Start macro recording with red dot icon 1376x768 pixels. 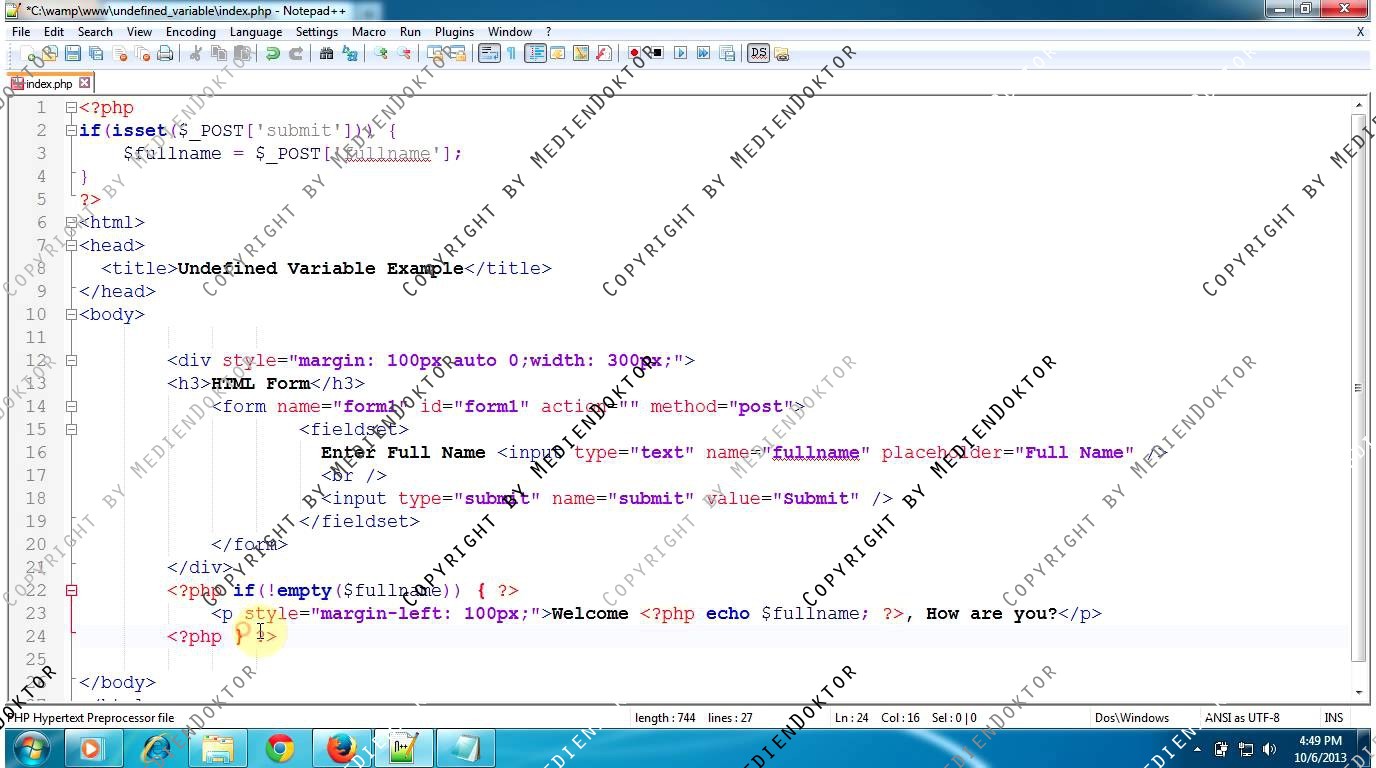point(634,54)
